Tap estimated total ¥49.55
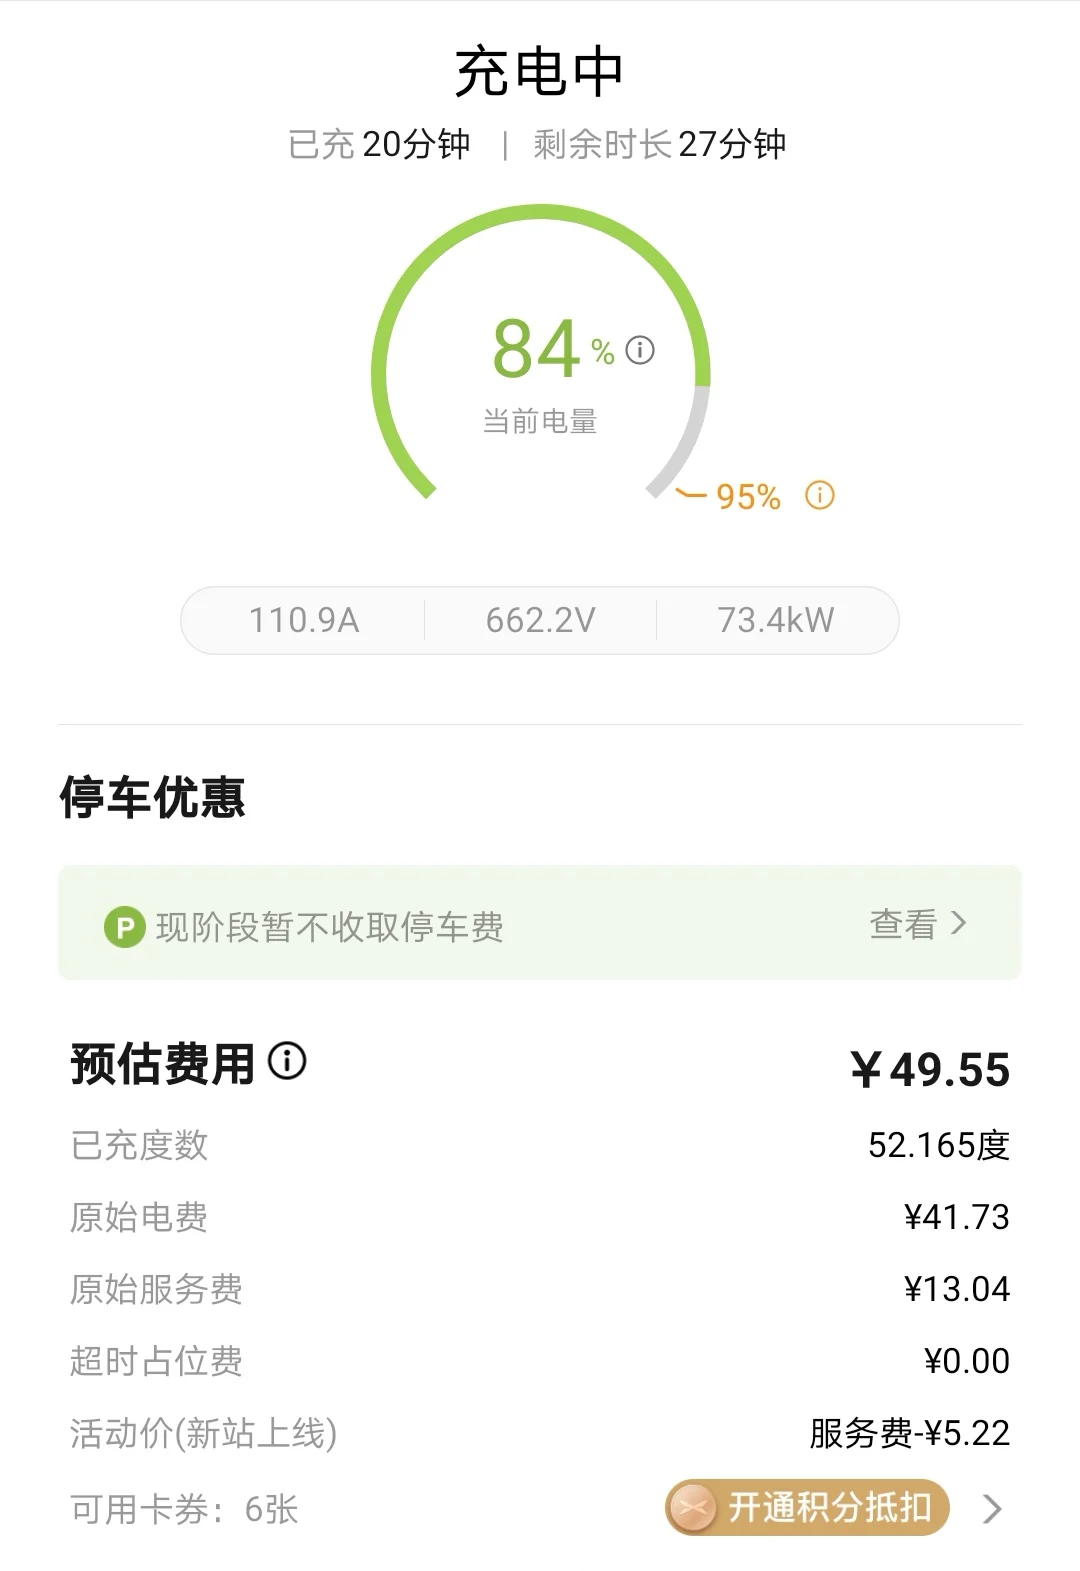This screenshot has width=1080, height=1571. tap(931, 1069)
